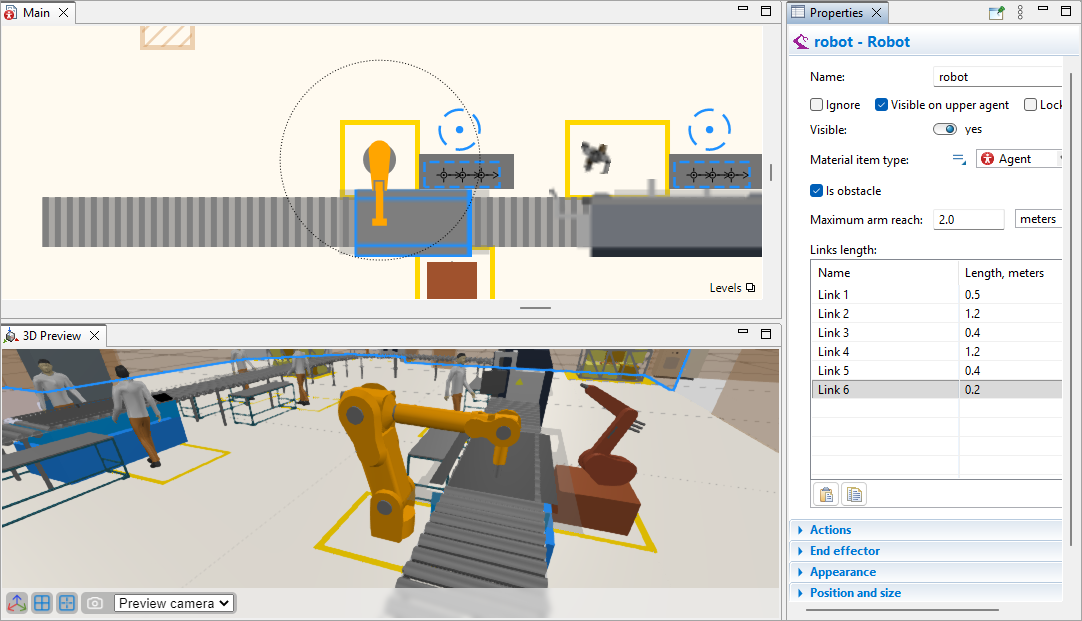The height and width of the screenshot is (621, 1082).
Task: Toggle the Visible switch off
Action: pyautogui.click(x=944, y=129)
